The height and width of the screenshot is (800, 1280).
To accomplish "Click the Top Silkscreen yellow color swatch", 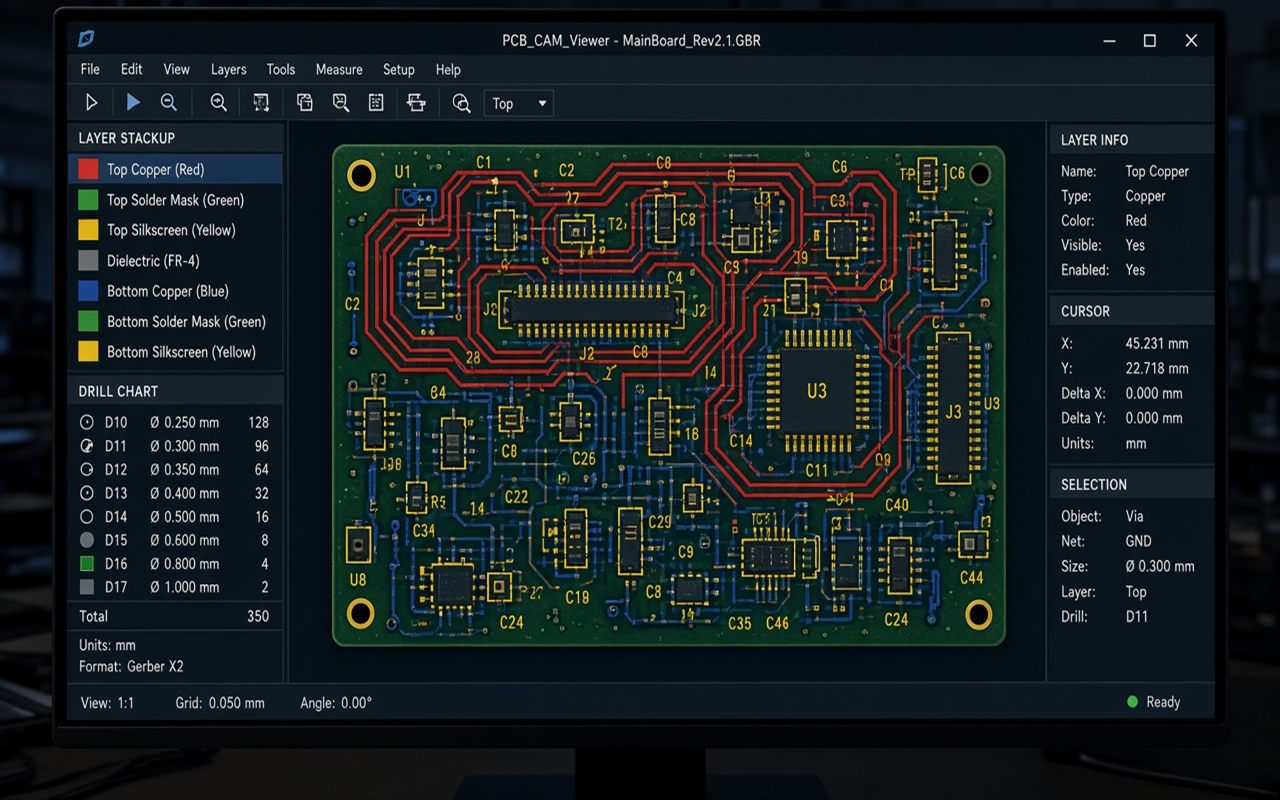I will pyautogui.click(x=88, y=230).
